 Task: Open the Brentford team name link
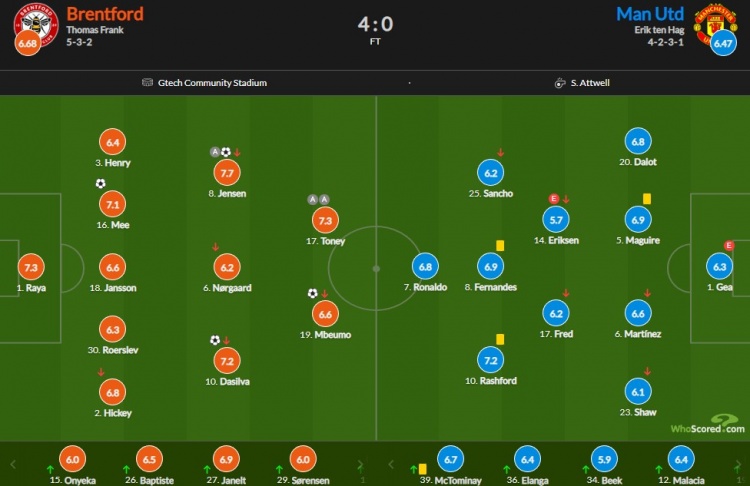(x=105, y=14)
